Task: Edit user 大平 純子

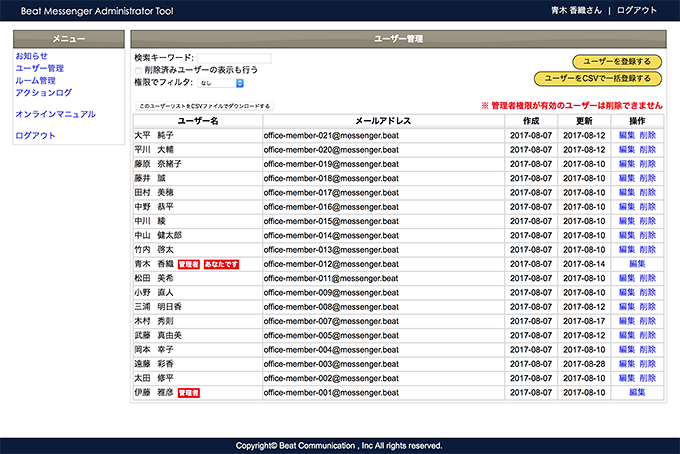Action: pos(627,135)
